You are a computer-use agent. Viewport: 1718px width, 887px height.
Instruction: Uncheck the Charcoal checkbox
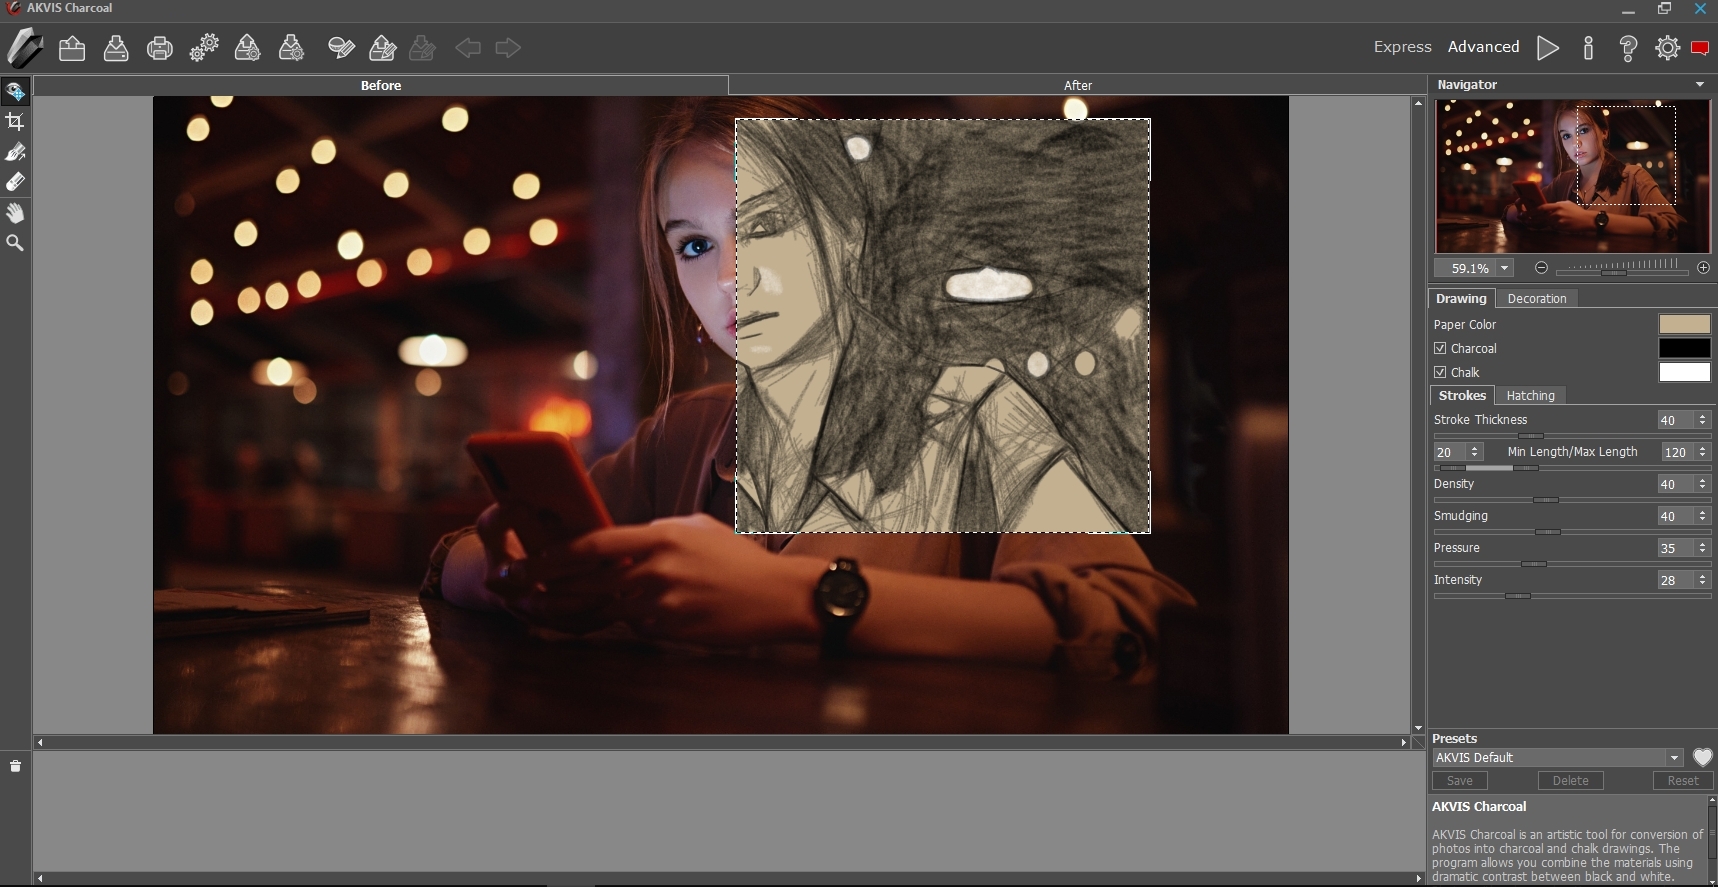click(x=1440, y=348)
